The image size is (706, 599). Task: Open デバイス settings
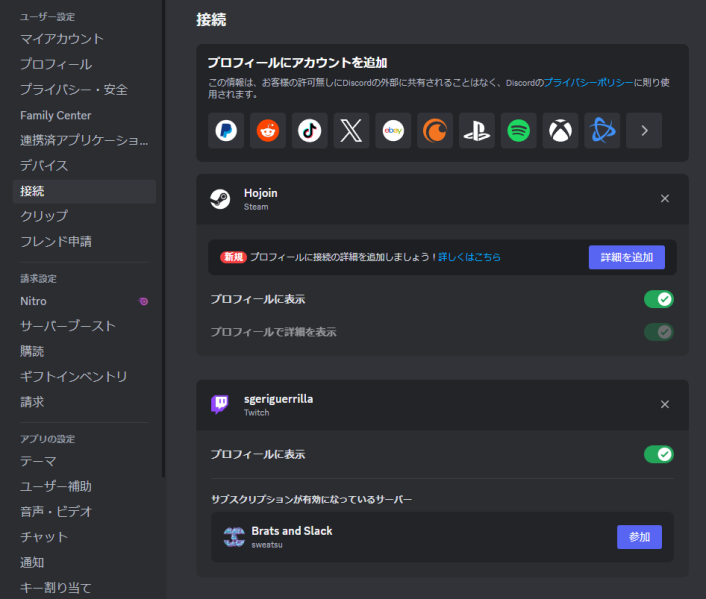(x=84, y=166)
